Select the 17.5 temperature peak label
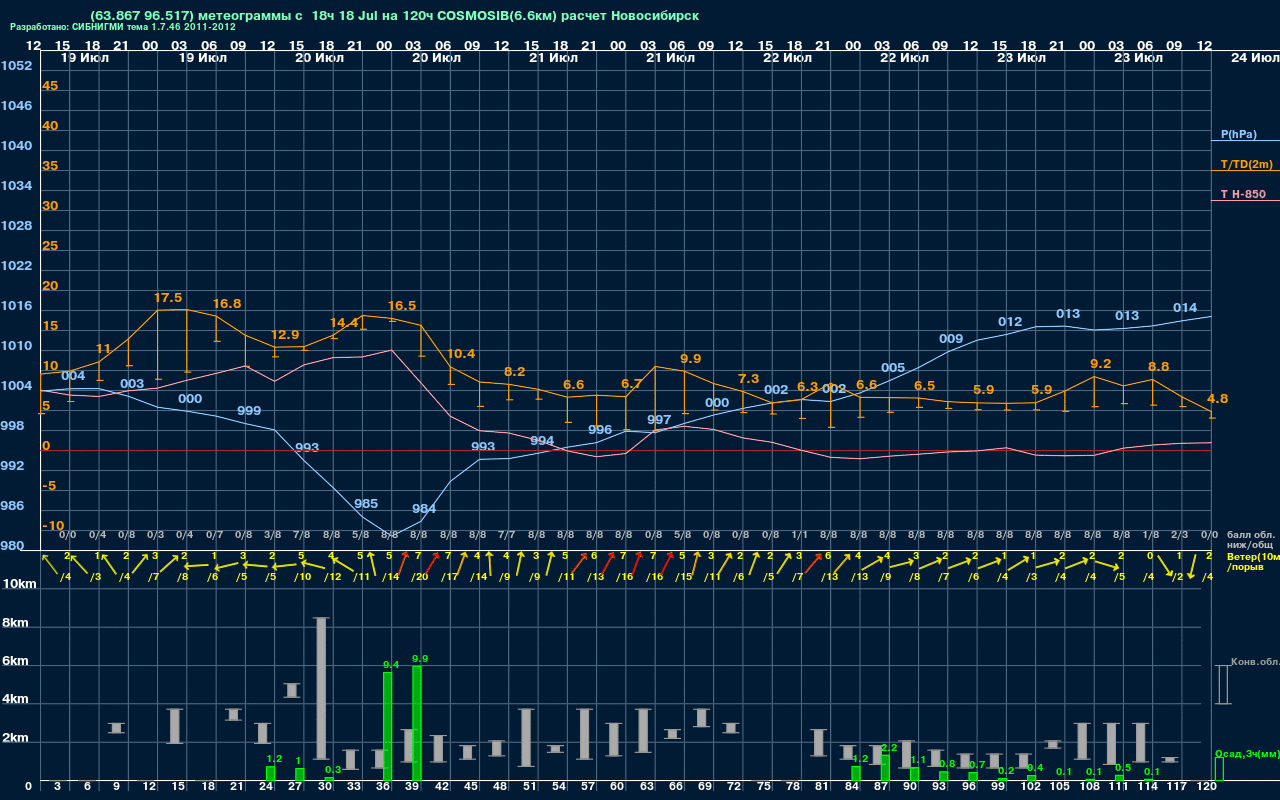Screen dimensions: 1280x800 pyautogui.click(x=168, y=298)
